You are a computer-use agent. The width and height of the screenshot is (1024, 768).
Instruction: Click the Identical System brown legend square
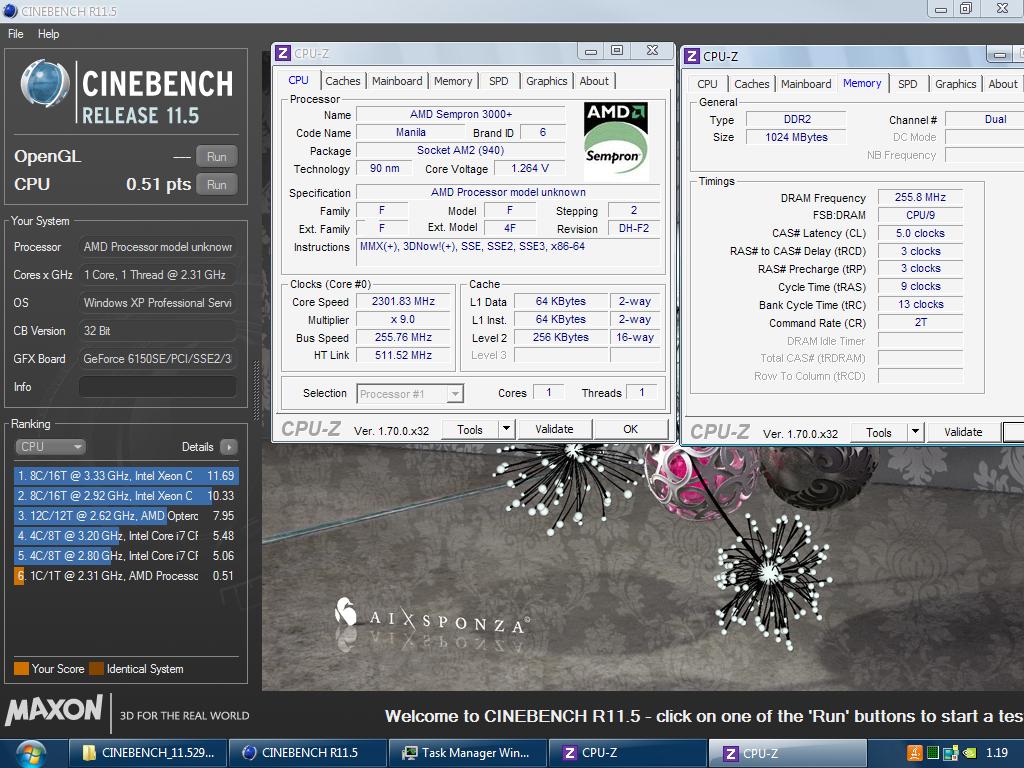click(97, 669)
